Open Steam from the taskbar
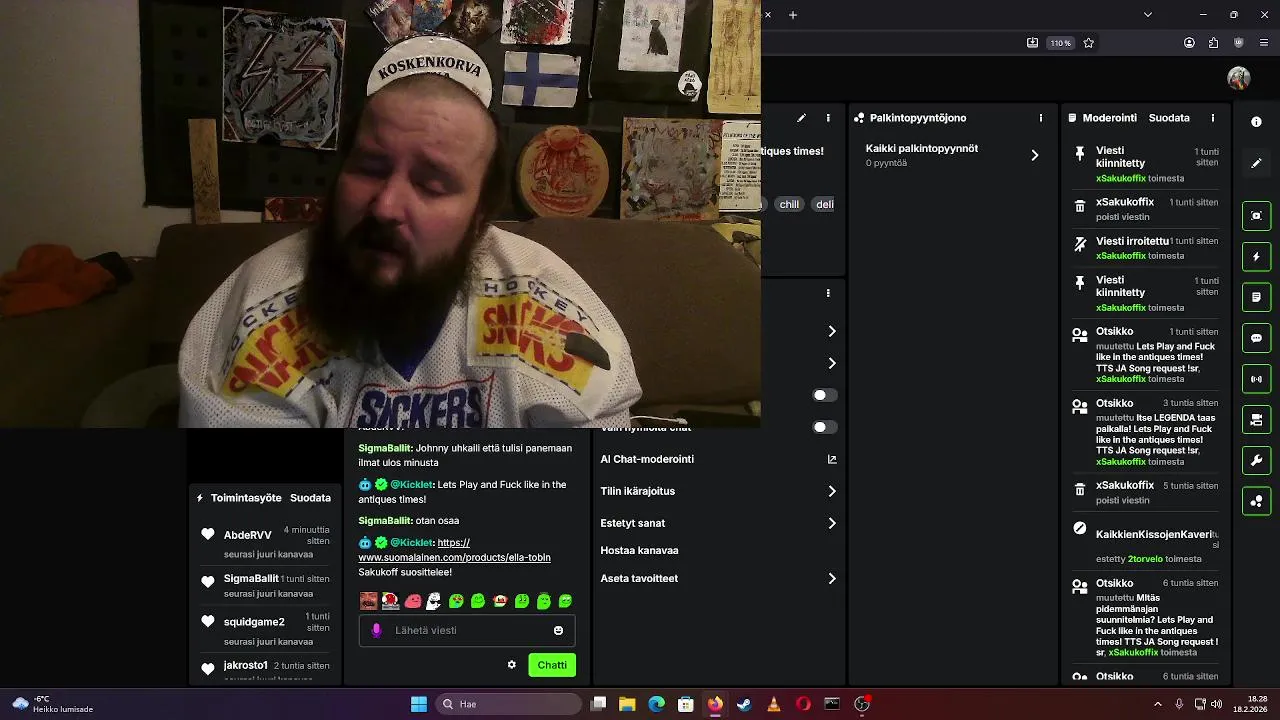Viewport: 1280px width, 720px height. pos(744,704)
